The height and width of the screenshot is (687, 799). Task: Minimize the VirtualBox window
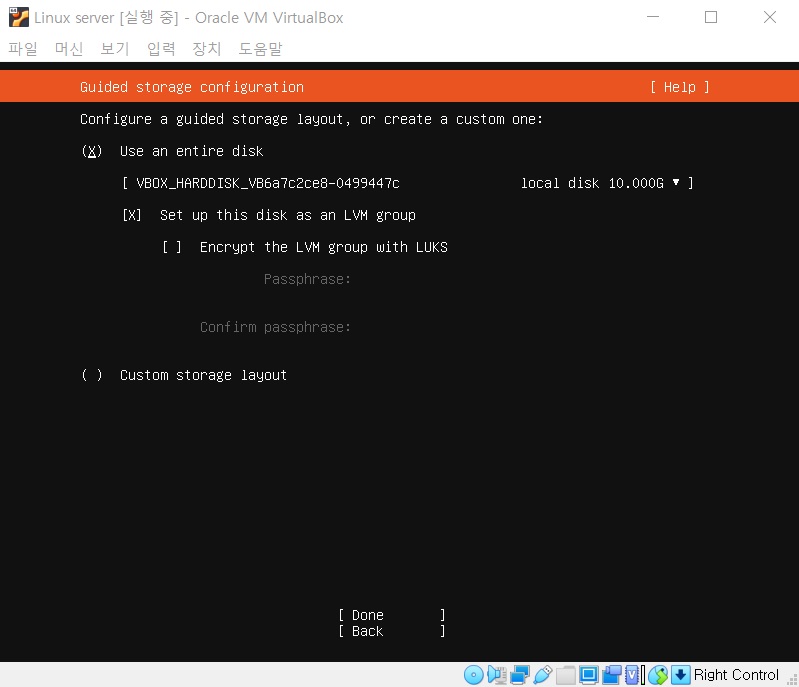click(x=653, y=17)
